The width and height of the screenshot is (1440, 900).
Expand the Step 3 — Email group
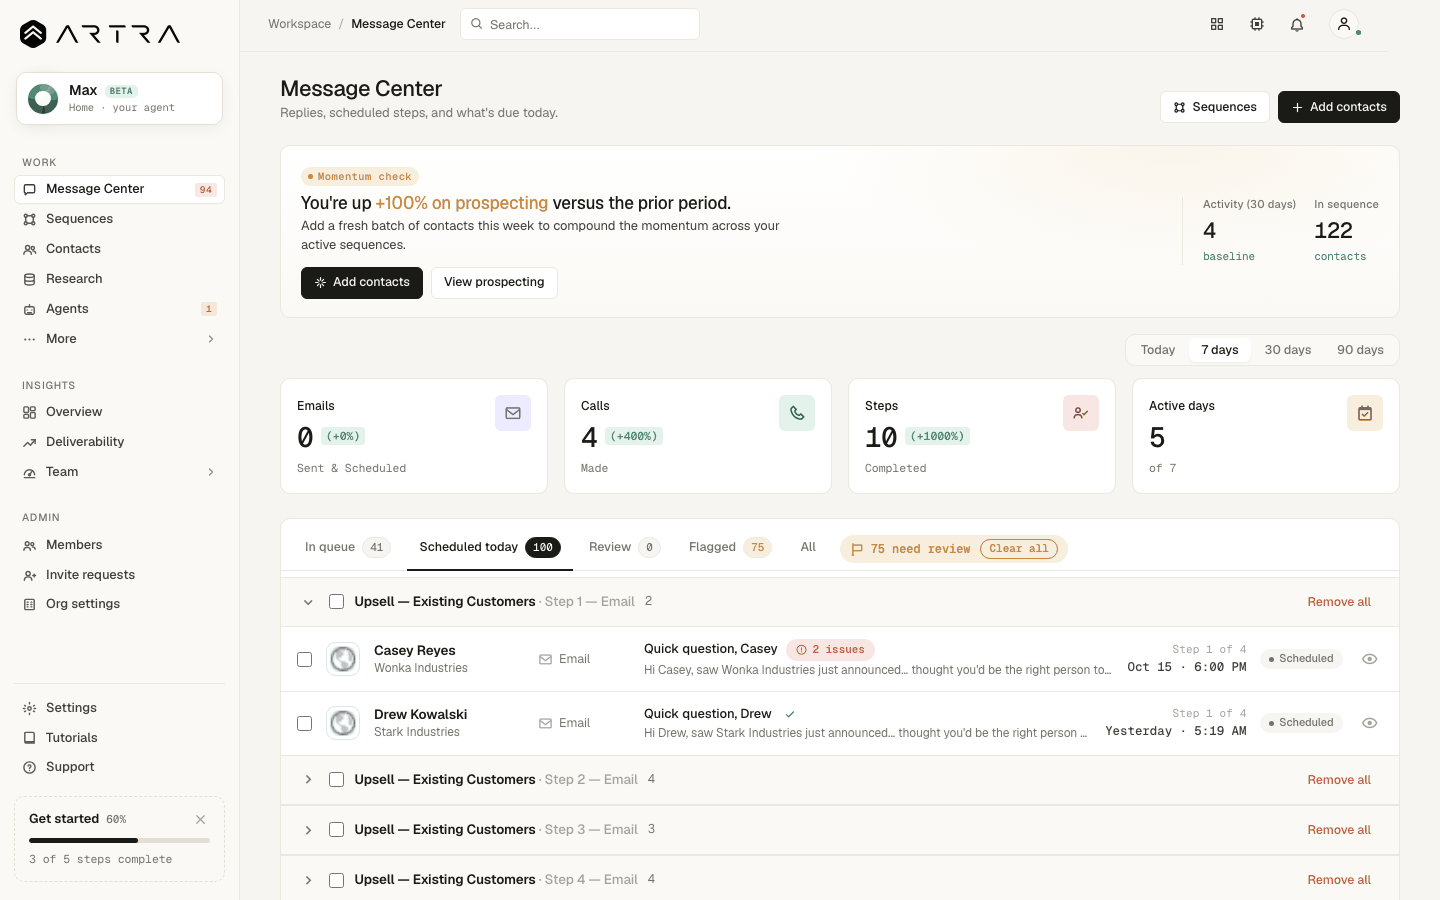[308, 830]
